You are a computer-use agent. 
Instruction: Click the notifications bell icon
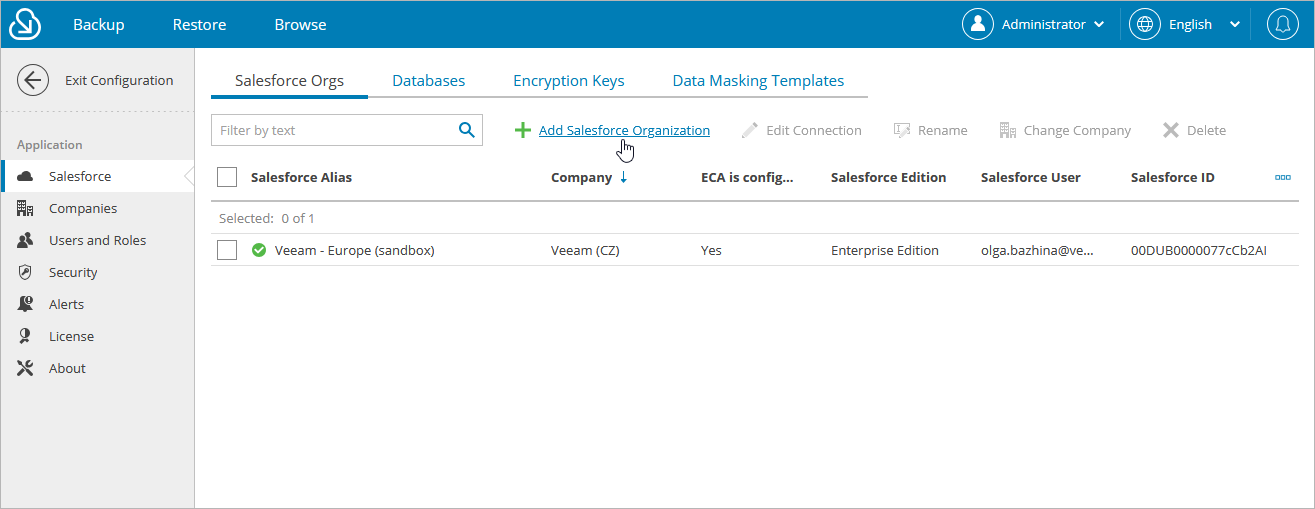pyautogui.click(x=1282, y=24)
